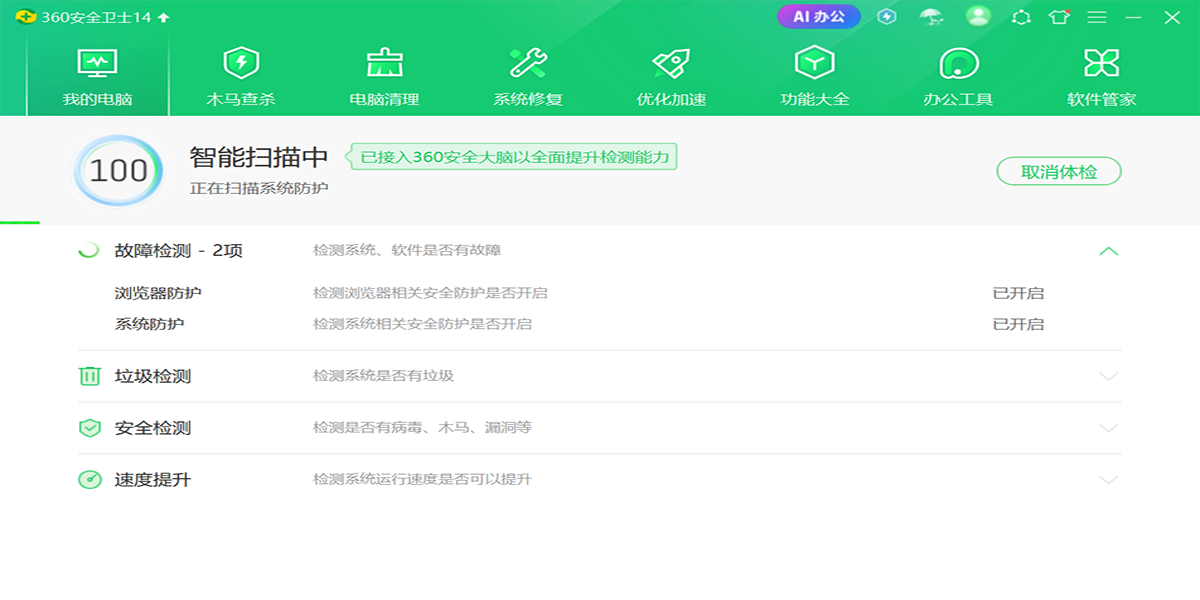This screenshot has width=1200, height=600.
Task: Click the beach umbrella icon in title bar
Action: click(x=931, y=17)
